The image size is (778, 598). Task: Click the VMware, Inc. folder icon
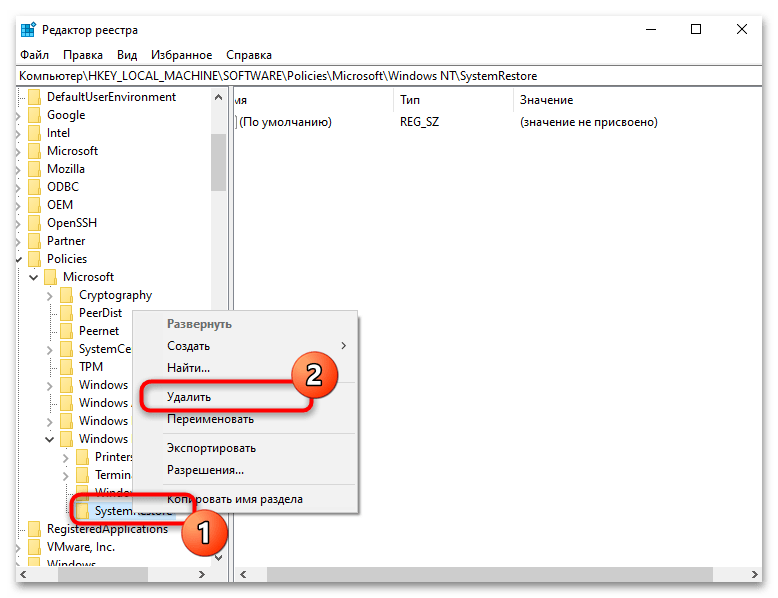(x=34, y=547)
